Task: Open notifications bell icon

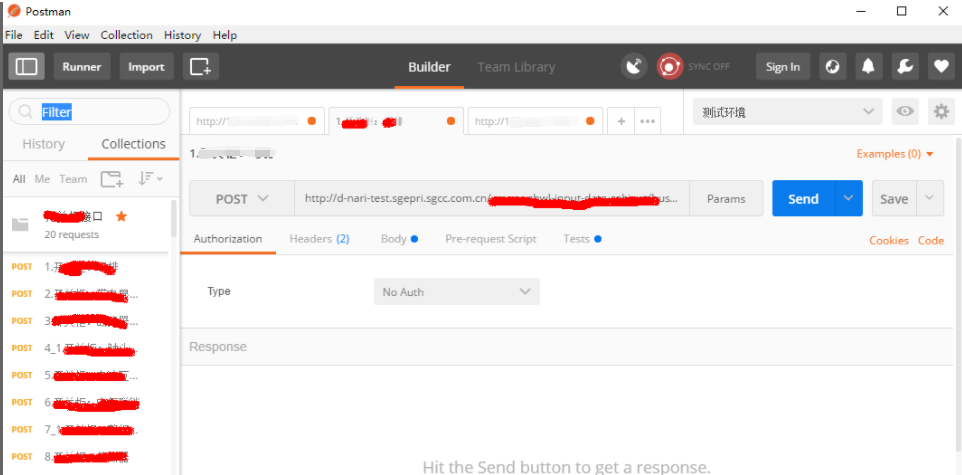Action: tap(868, 66)
